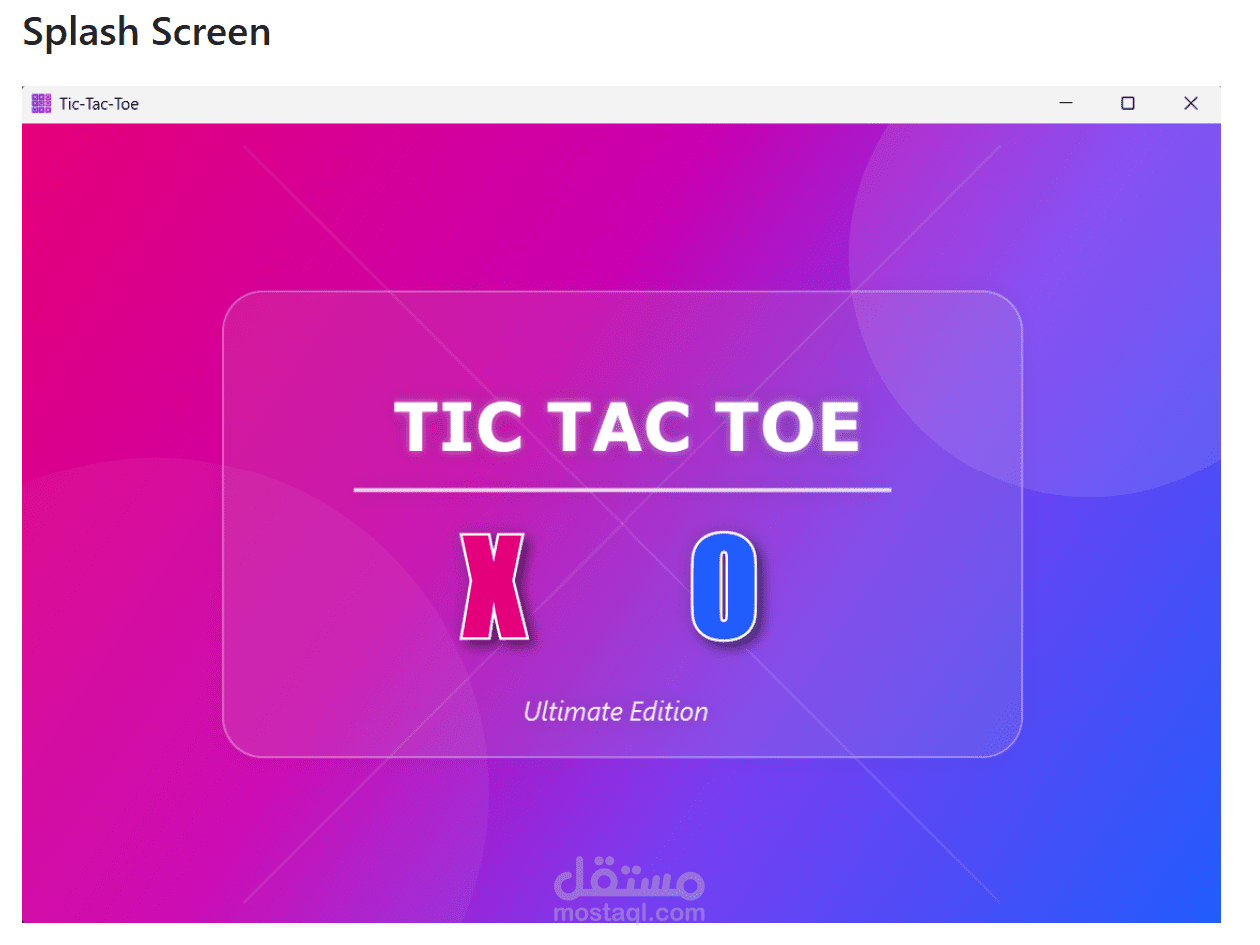
Task: Click the Tic-Tac-Toe window title text
Action: click(x=99, y=103)
